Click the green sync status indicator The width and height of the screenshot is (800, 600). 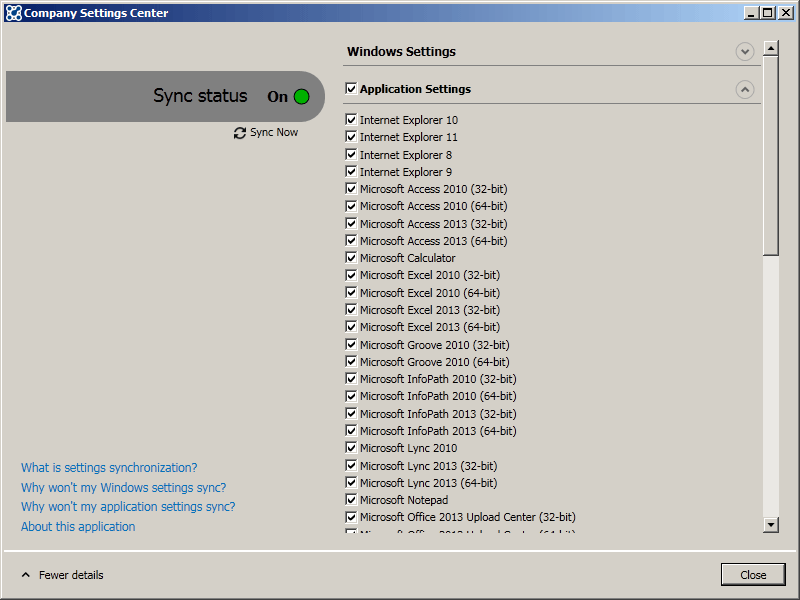[302, 96]
